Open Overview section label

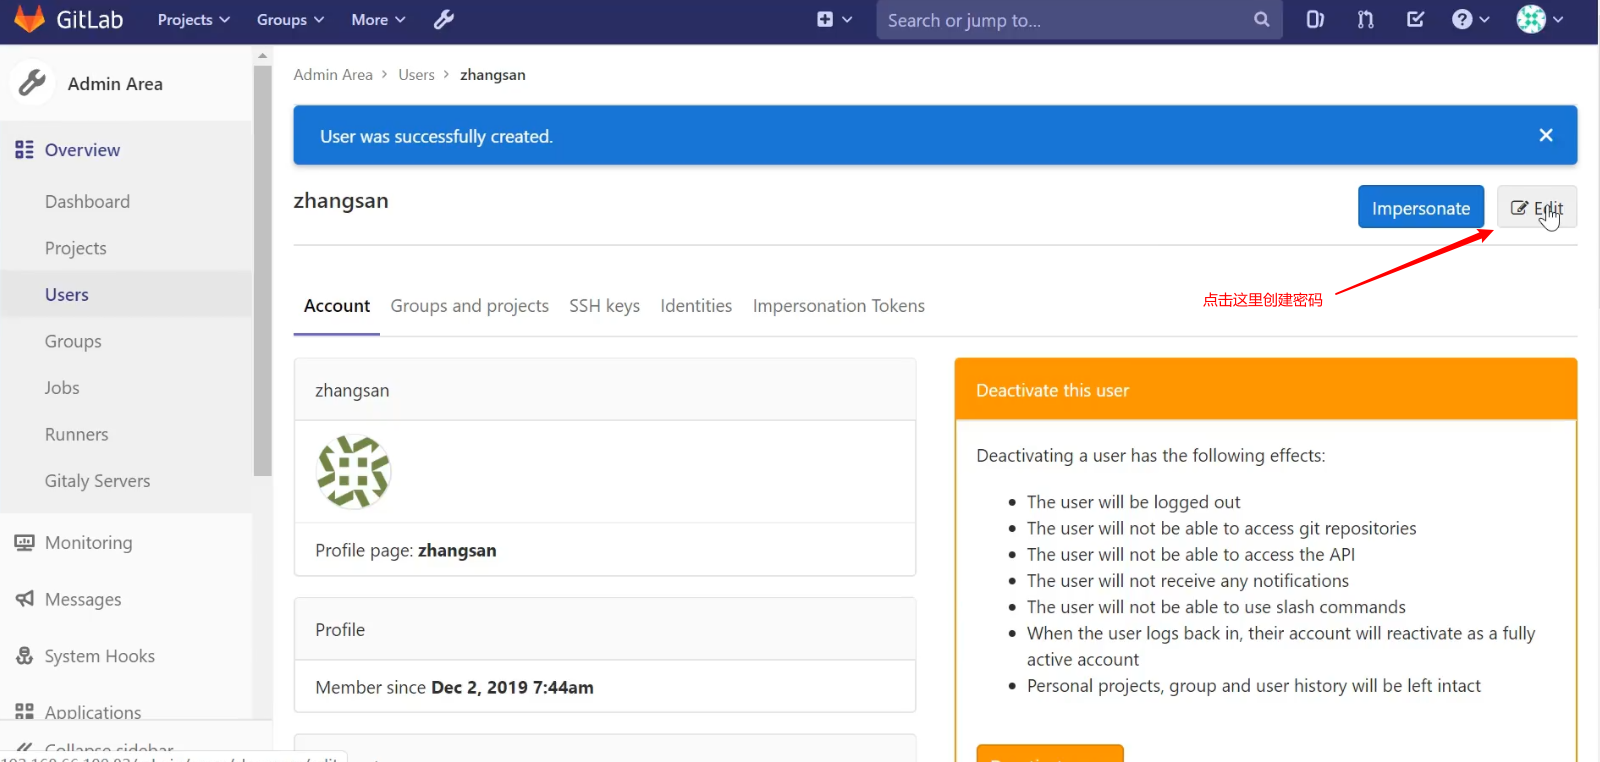tap(82, 150)
